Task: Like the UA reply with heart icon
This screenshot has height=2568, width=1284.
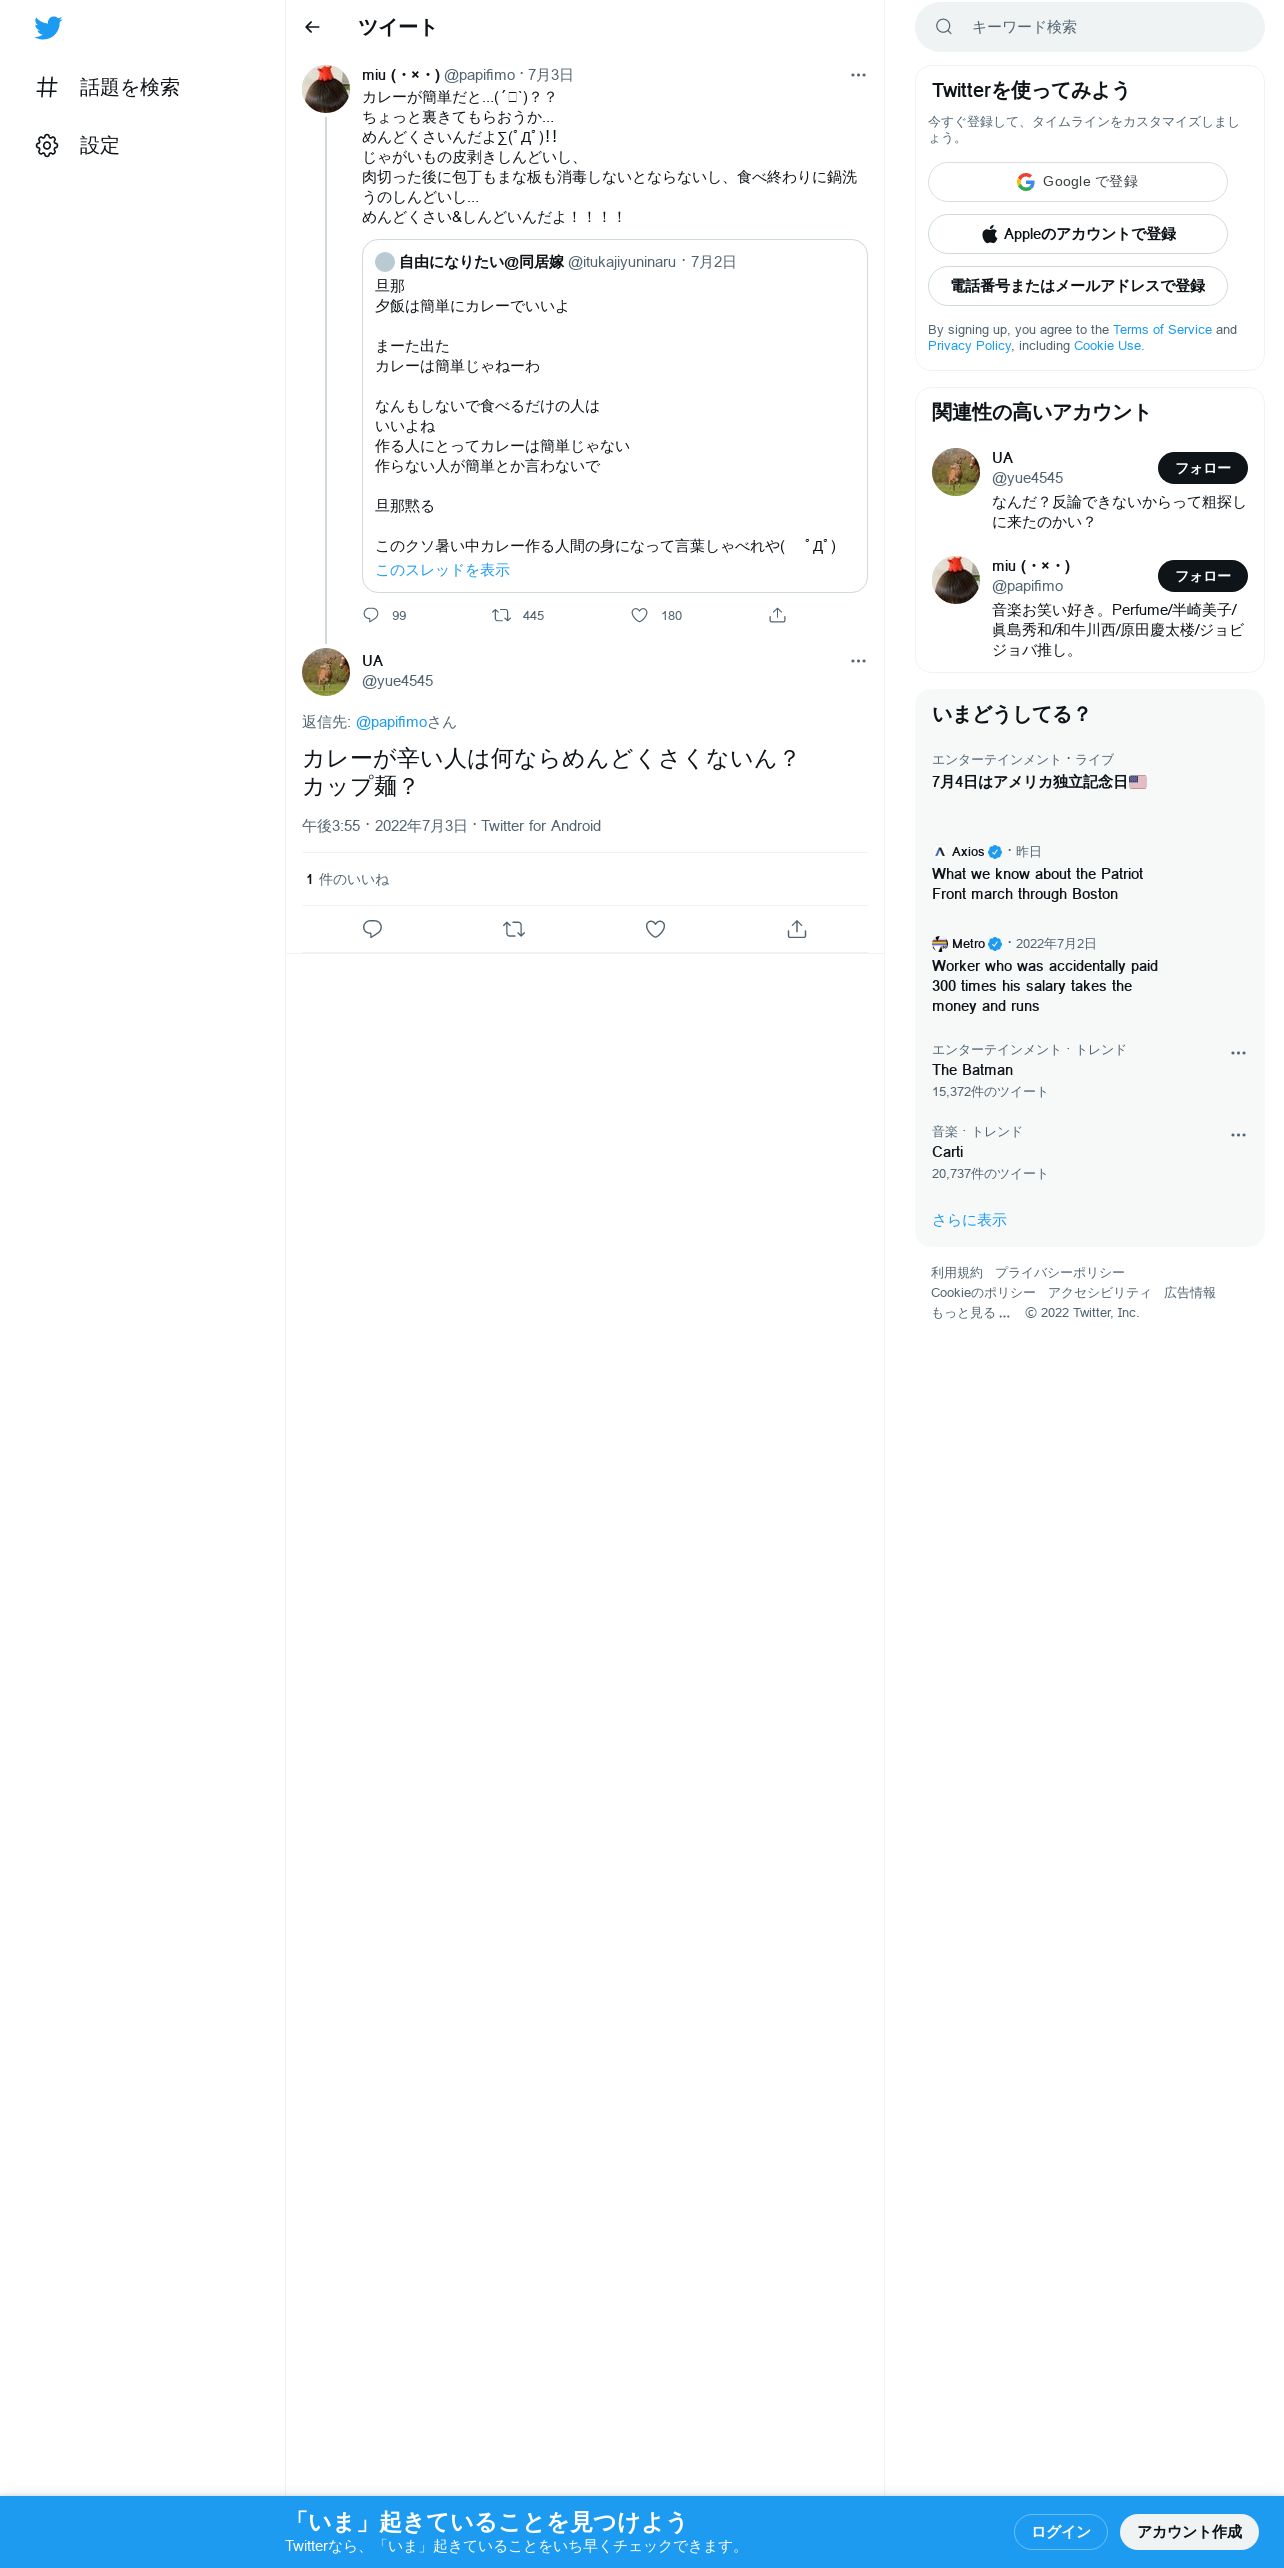Action: (x=655, y=929)
